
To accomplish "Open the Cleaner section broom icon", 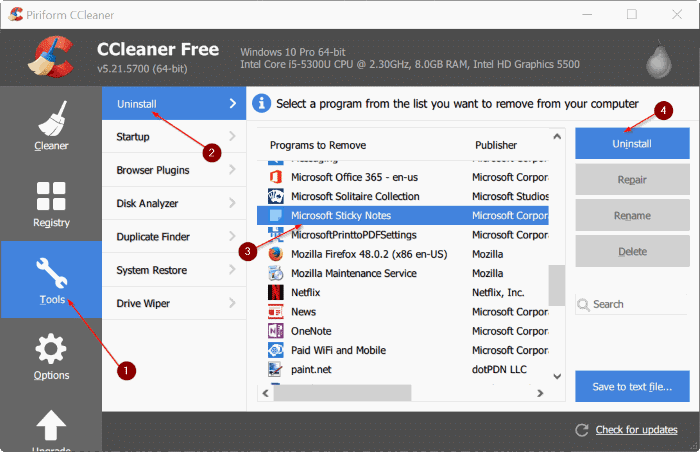I will click(52, 118).
